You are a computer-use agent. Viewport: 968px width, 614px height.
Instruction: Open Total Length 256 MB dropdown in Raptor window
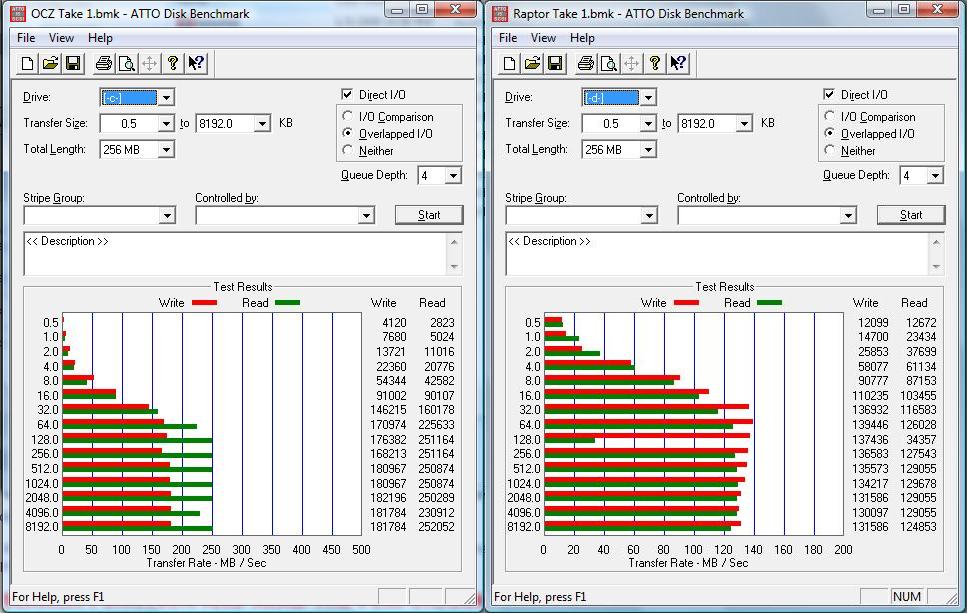(648, 149)
